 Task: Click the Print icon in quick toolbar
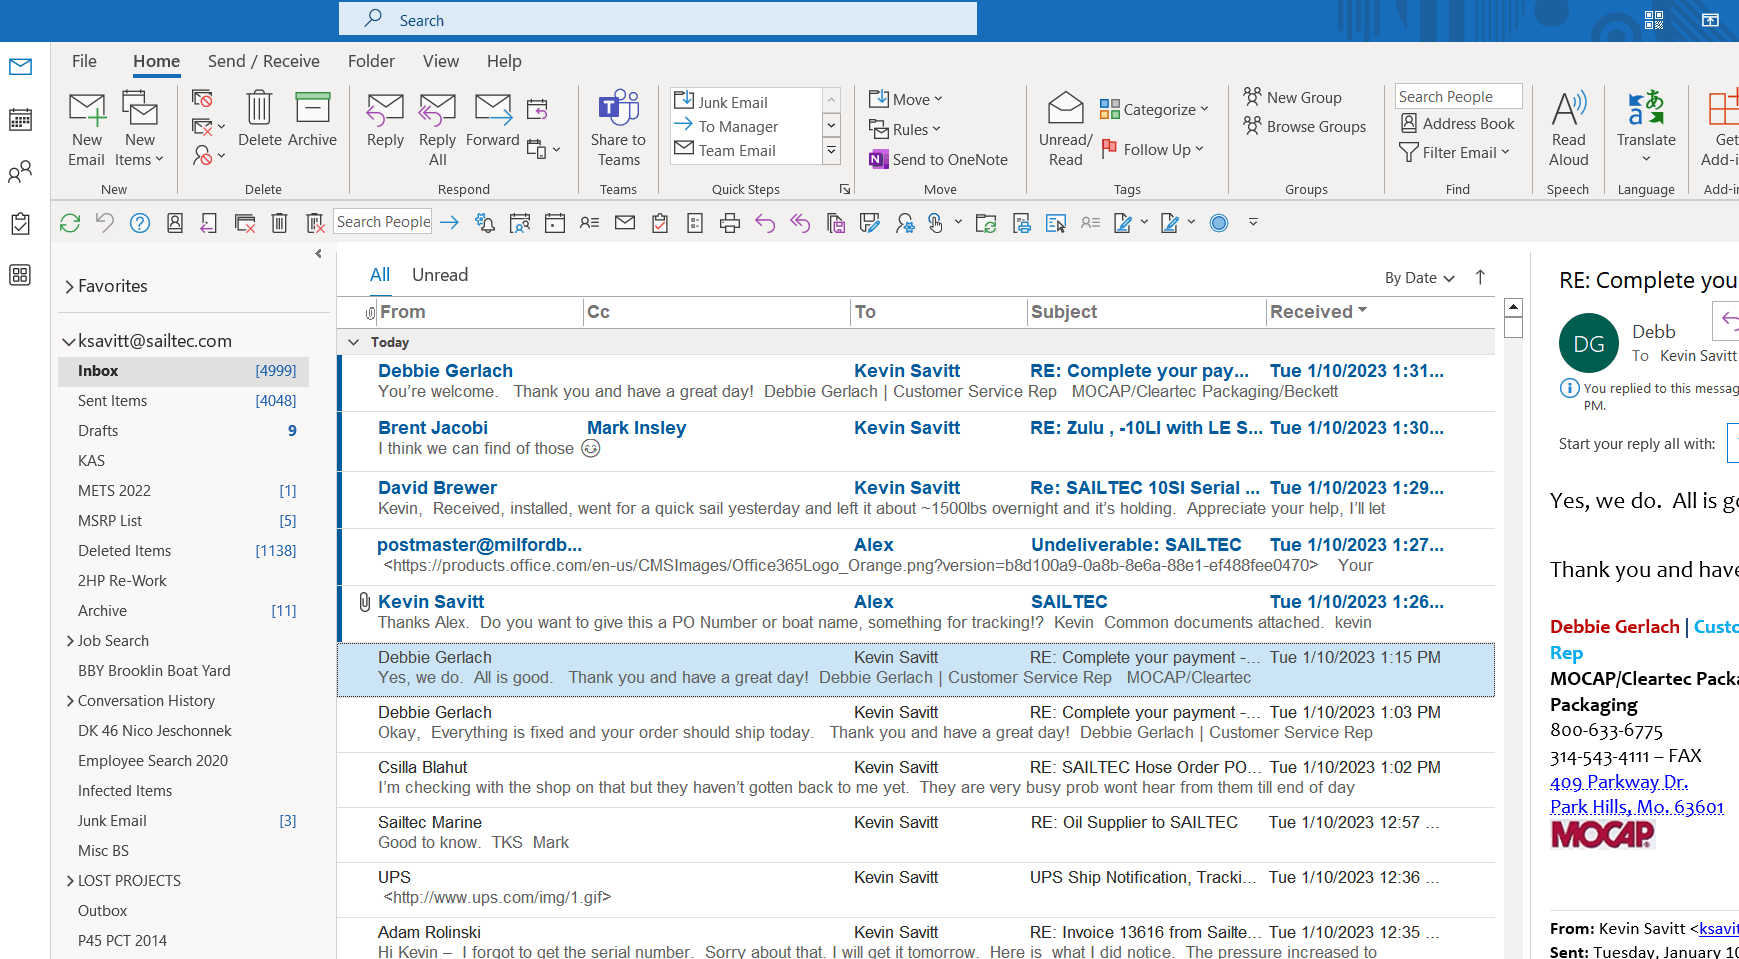730,223
